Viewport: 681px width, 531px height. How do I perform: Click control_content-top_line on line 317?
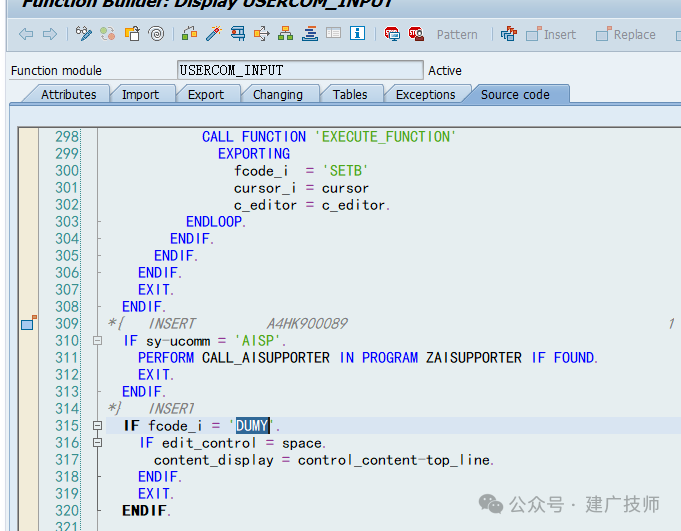pyautogui.click(x=394, y=460)
